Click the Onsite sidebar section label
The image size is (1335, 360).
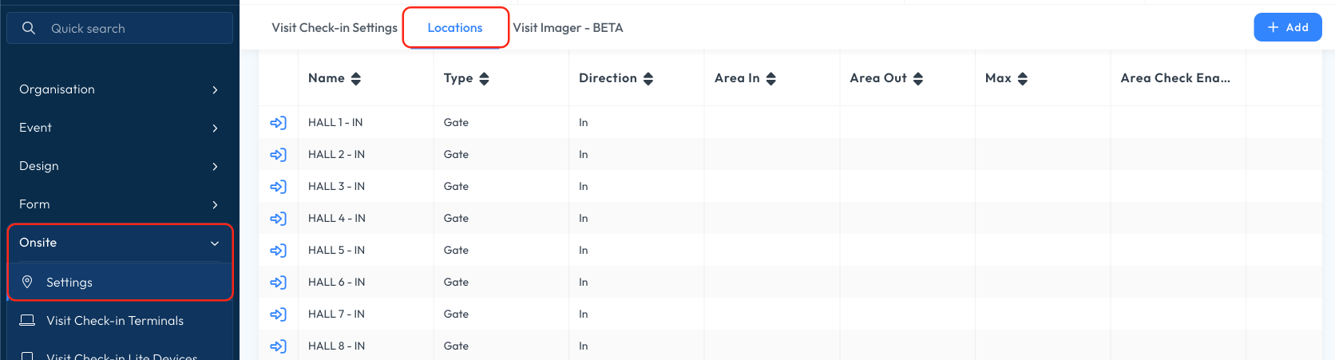coord(38,243)
